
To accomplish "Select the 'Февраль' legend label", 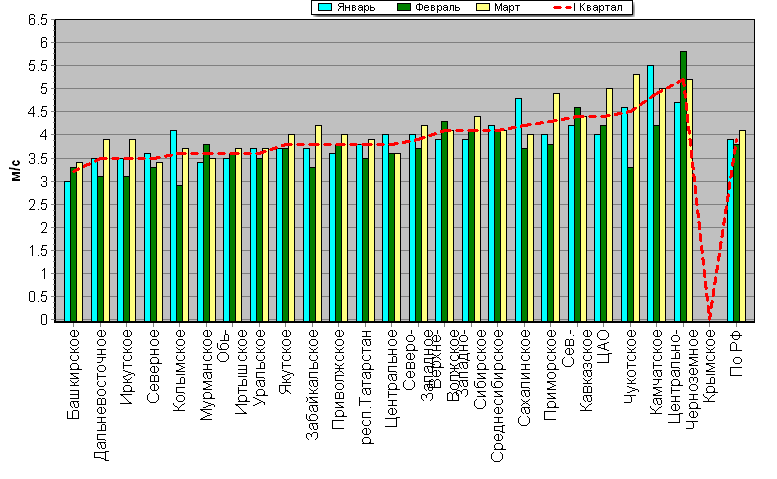I will (438, 7).
